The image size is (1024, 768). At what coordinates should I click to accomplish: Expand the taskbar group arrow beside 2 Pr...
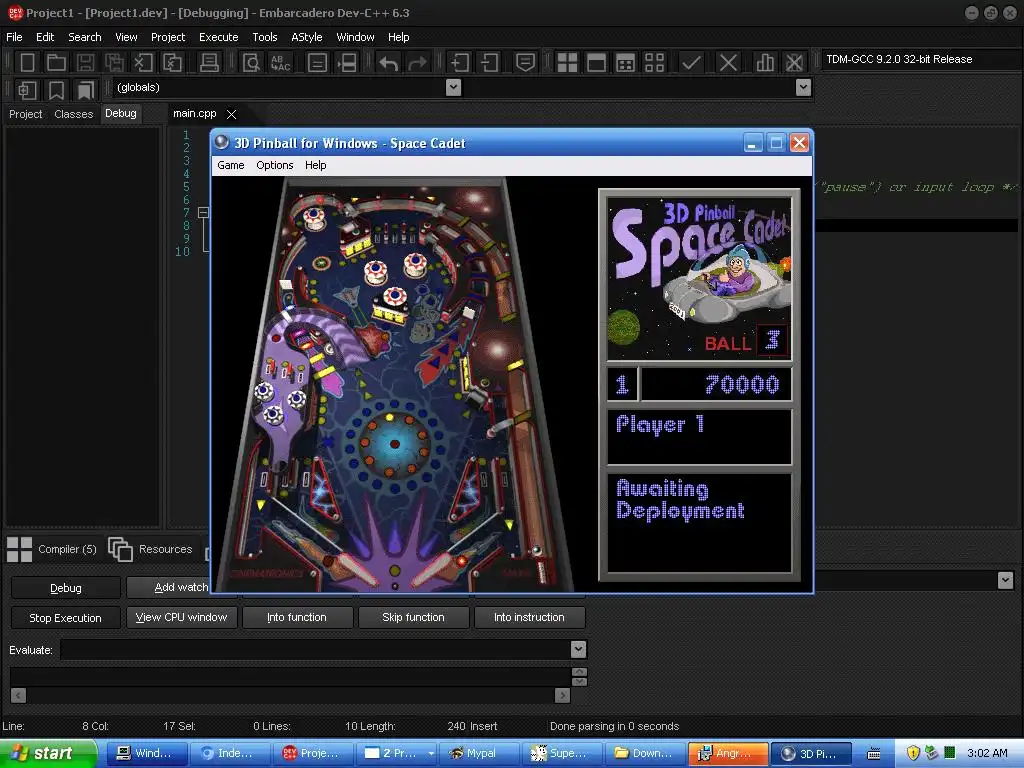click(x=431, y=753)
